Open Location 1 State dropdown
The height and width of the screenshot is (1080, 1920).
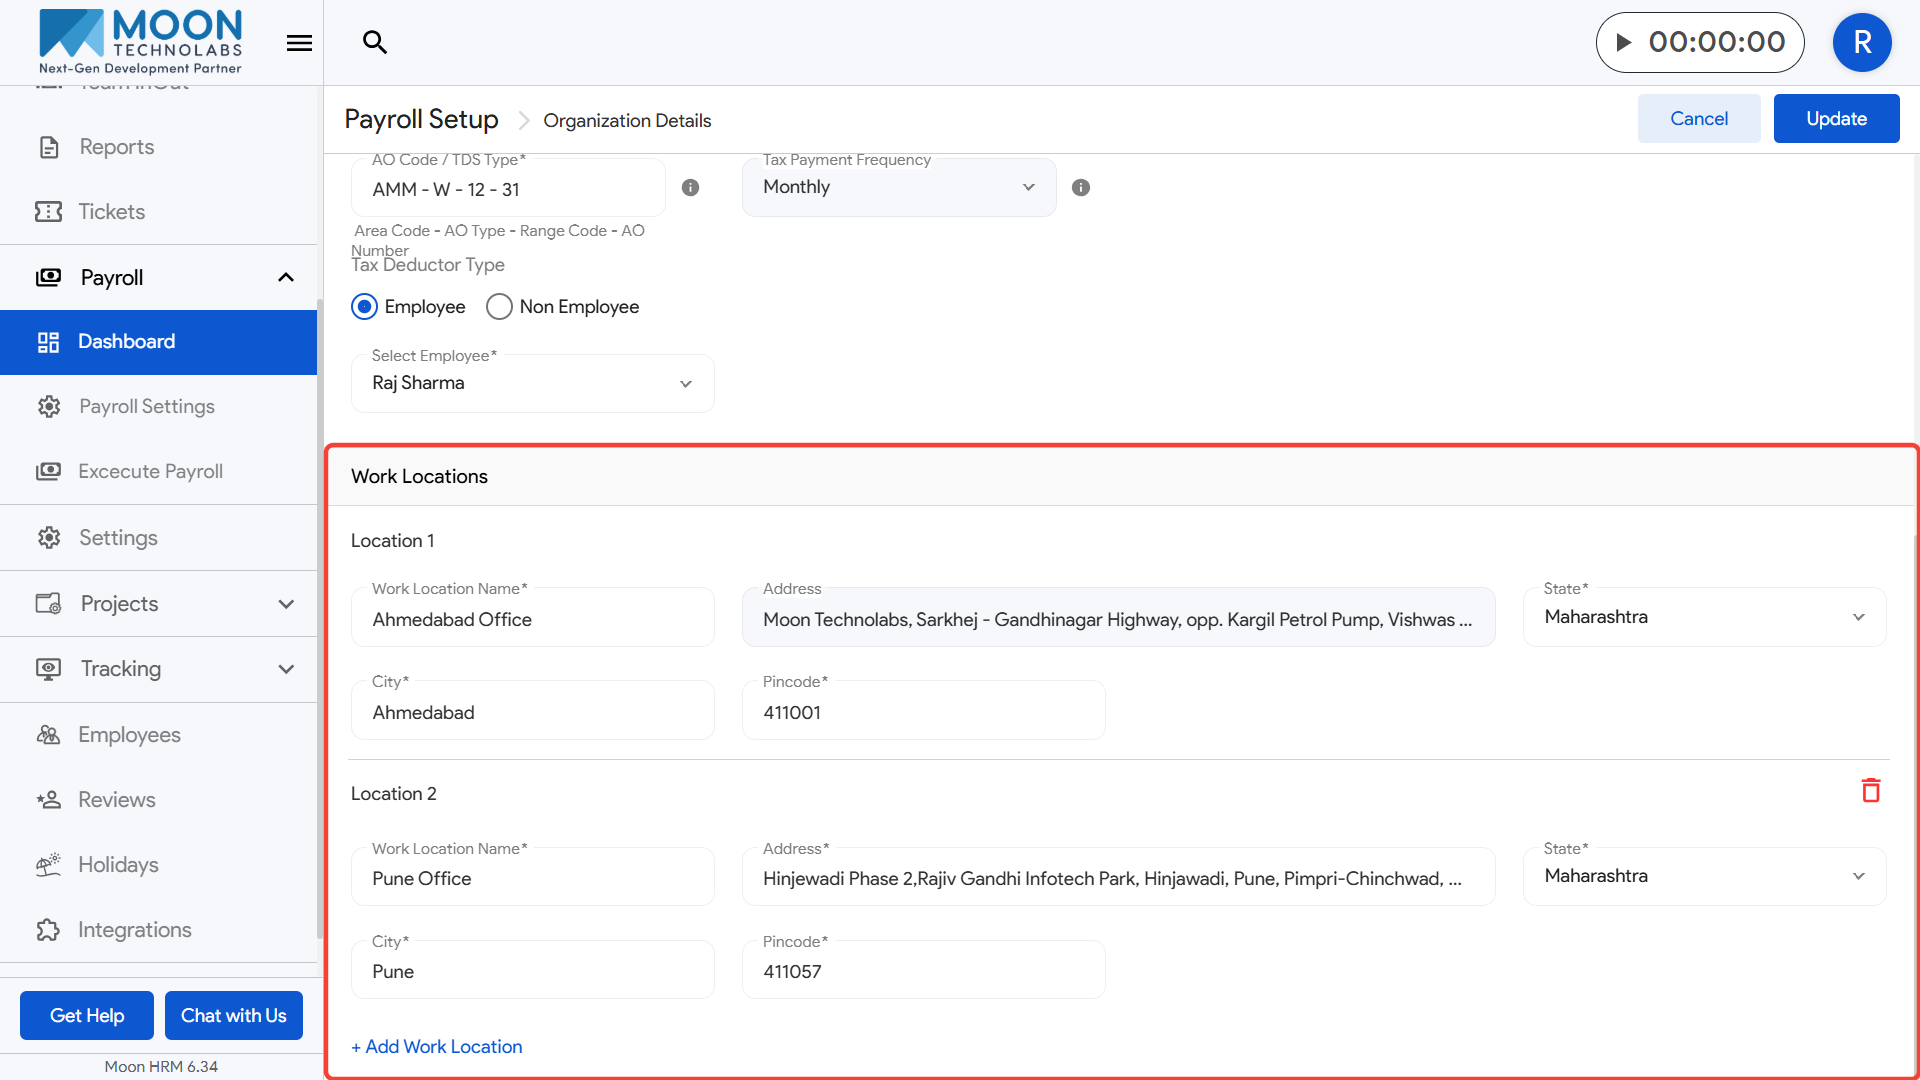coord(1703,617)
